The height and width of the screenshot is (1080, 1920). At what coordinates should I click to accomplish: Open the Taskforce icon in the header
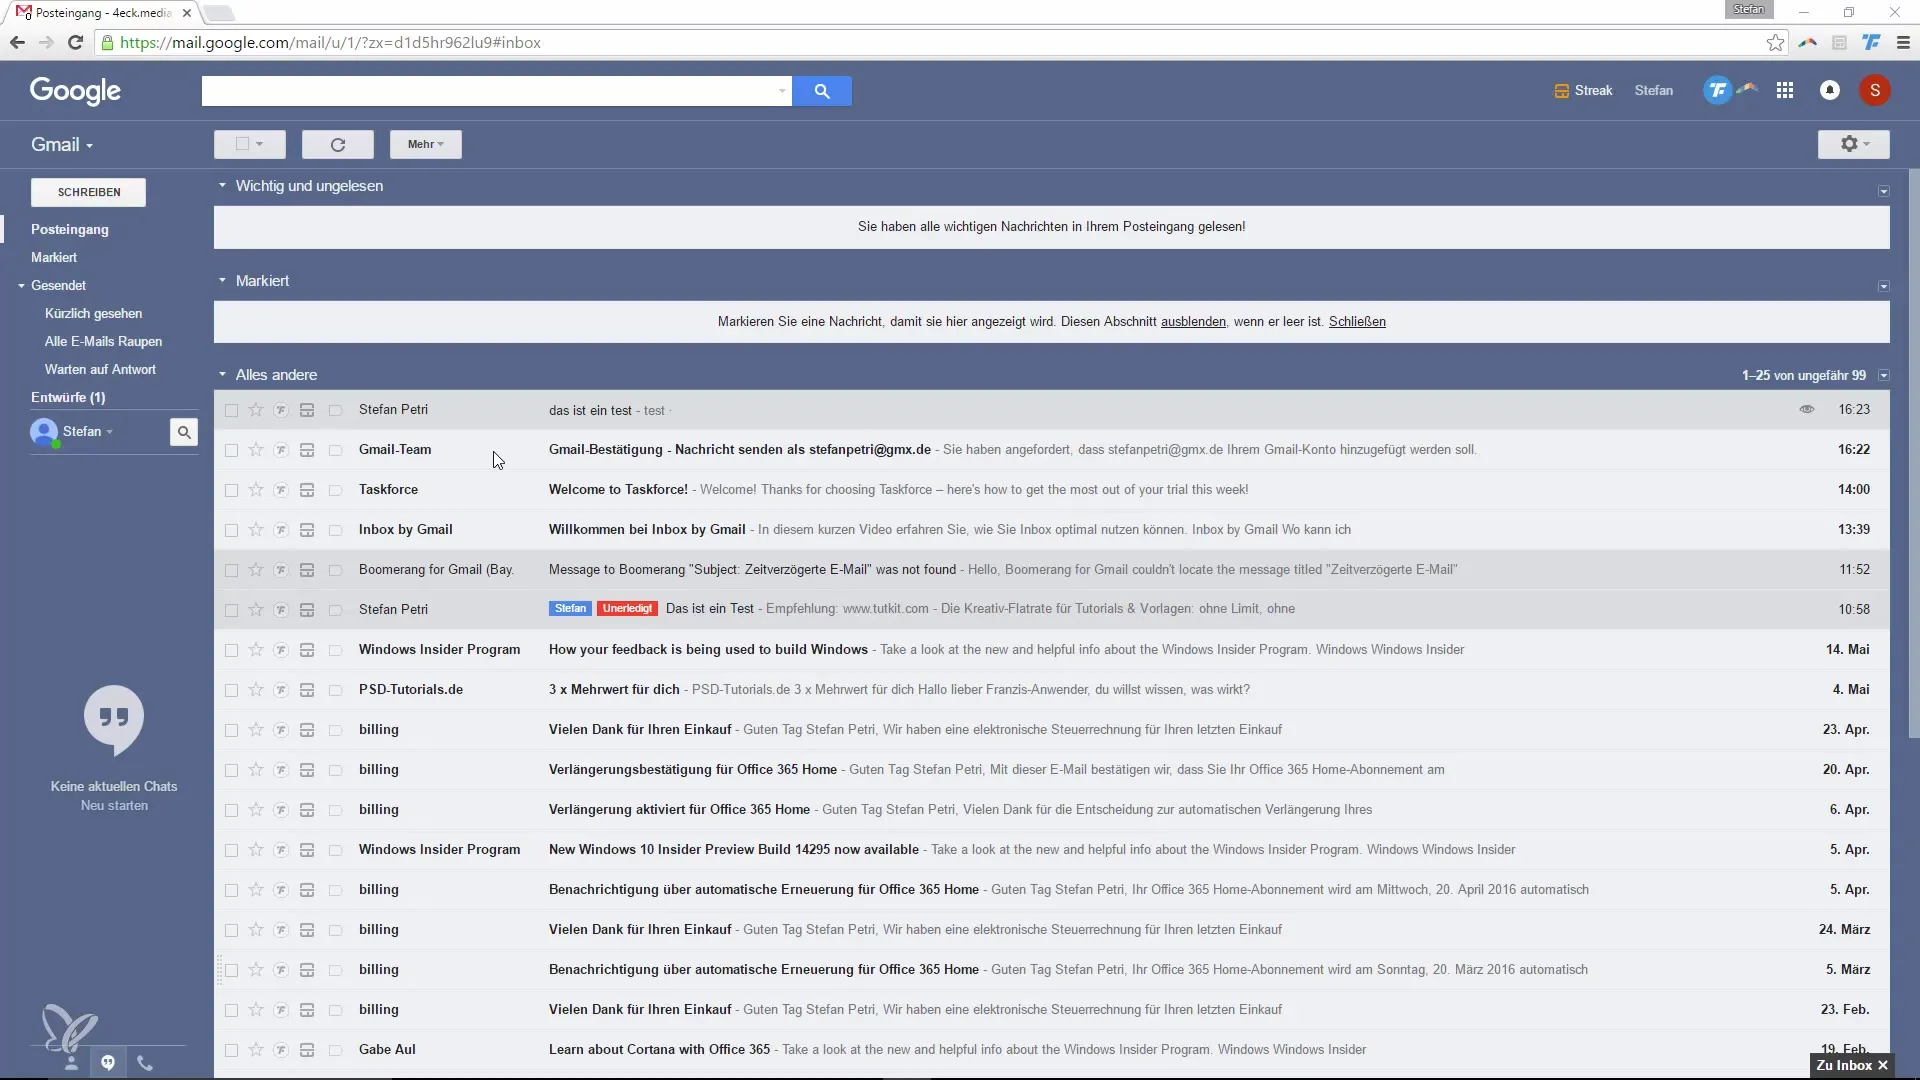1717,91
